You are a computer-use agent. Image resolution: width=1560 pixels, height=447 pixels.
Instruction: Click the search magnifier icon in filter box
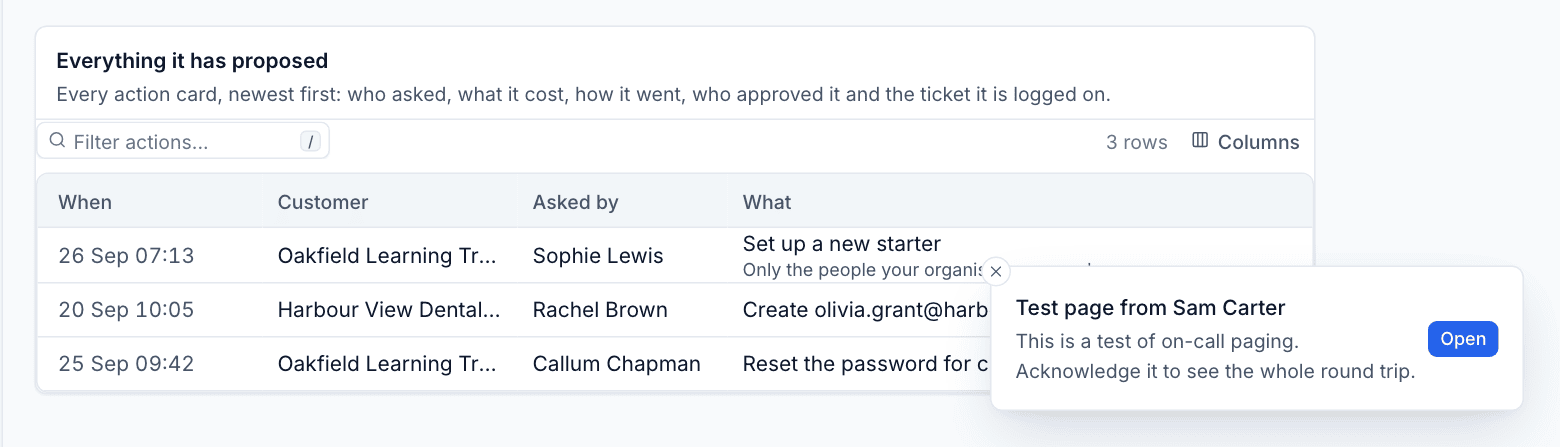(x=57, y=141)
